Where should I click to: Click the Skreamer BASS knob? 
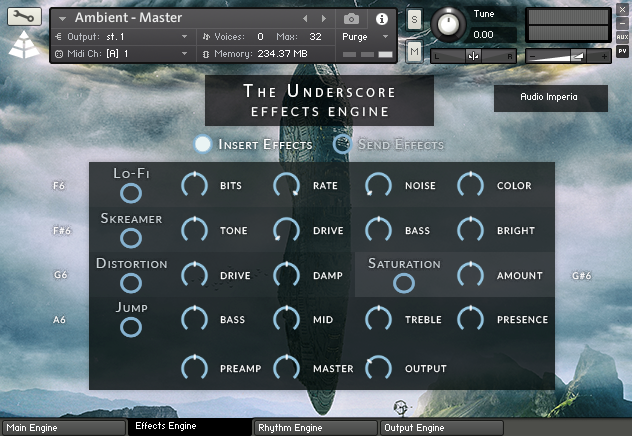click(378, 230)
